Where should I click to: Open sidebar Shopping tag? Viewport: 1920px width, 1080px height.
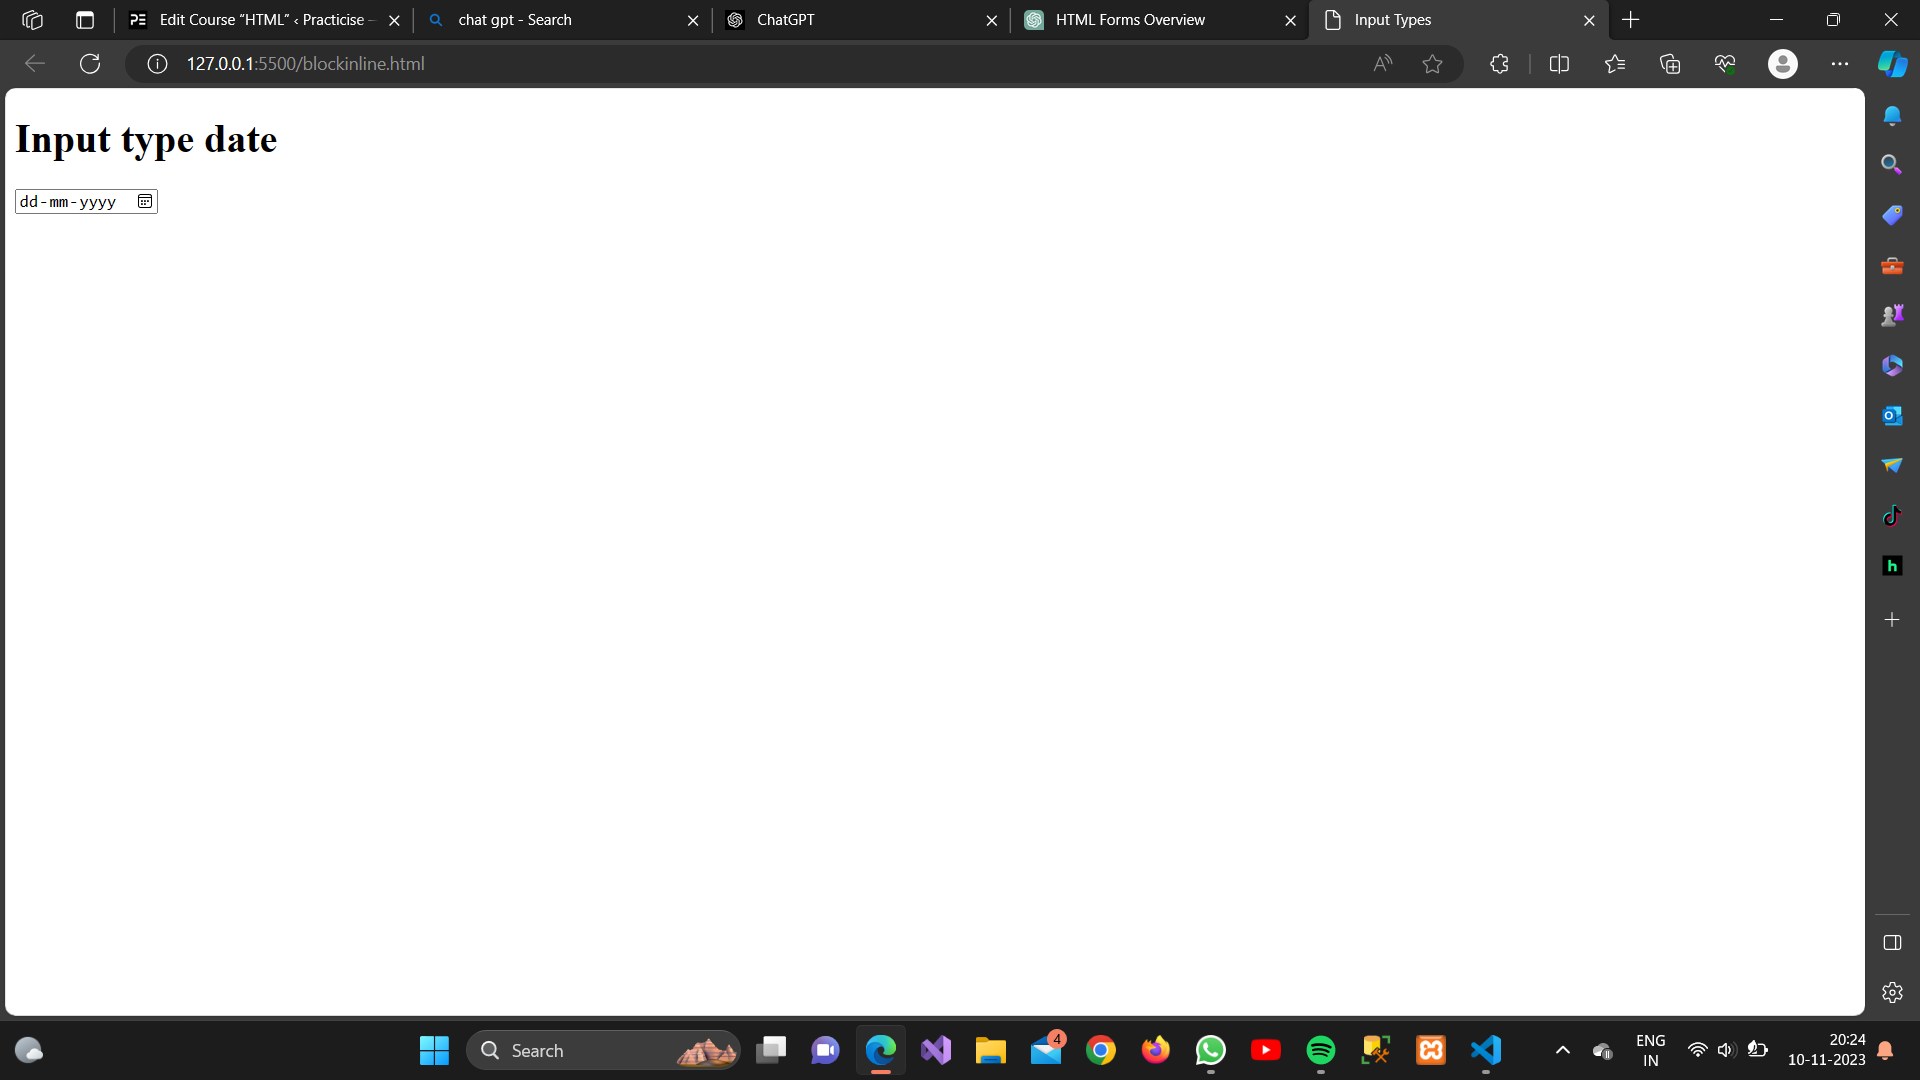coord(1892,215)
